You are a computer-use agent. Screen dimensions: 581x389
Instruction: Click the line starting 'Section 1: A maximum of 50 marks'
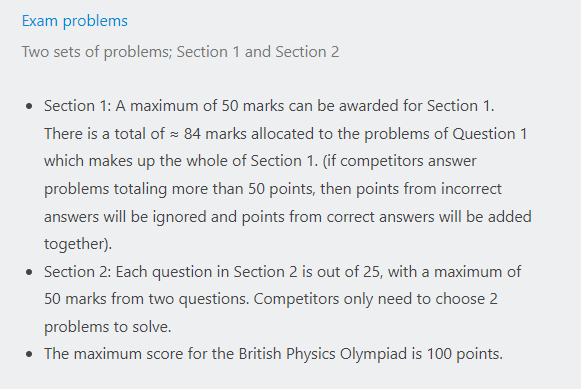point(269,106)
